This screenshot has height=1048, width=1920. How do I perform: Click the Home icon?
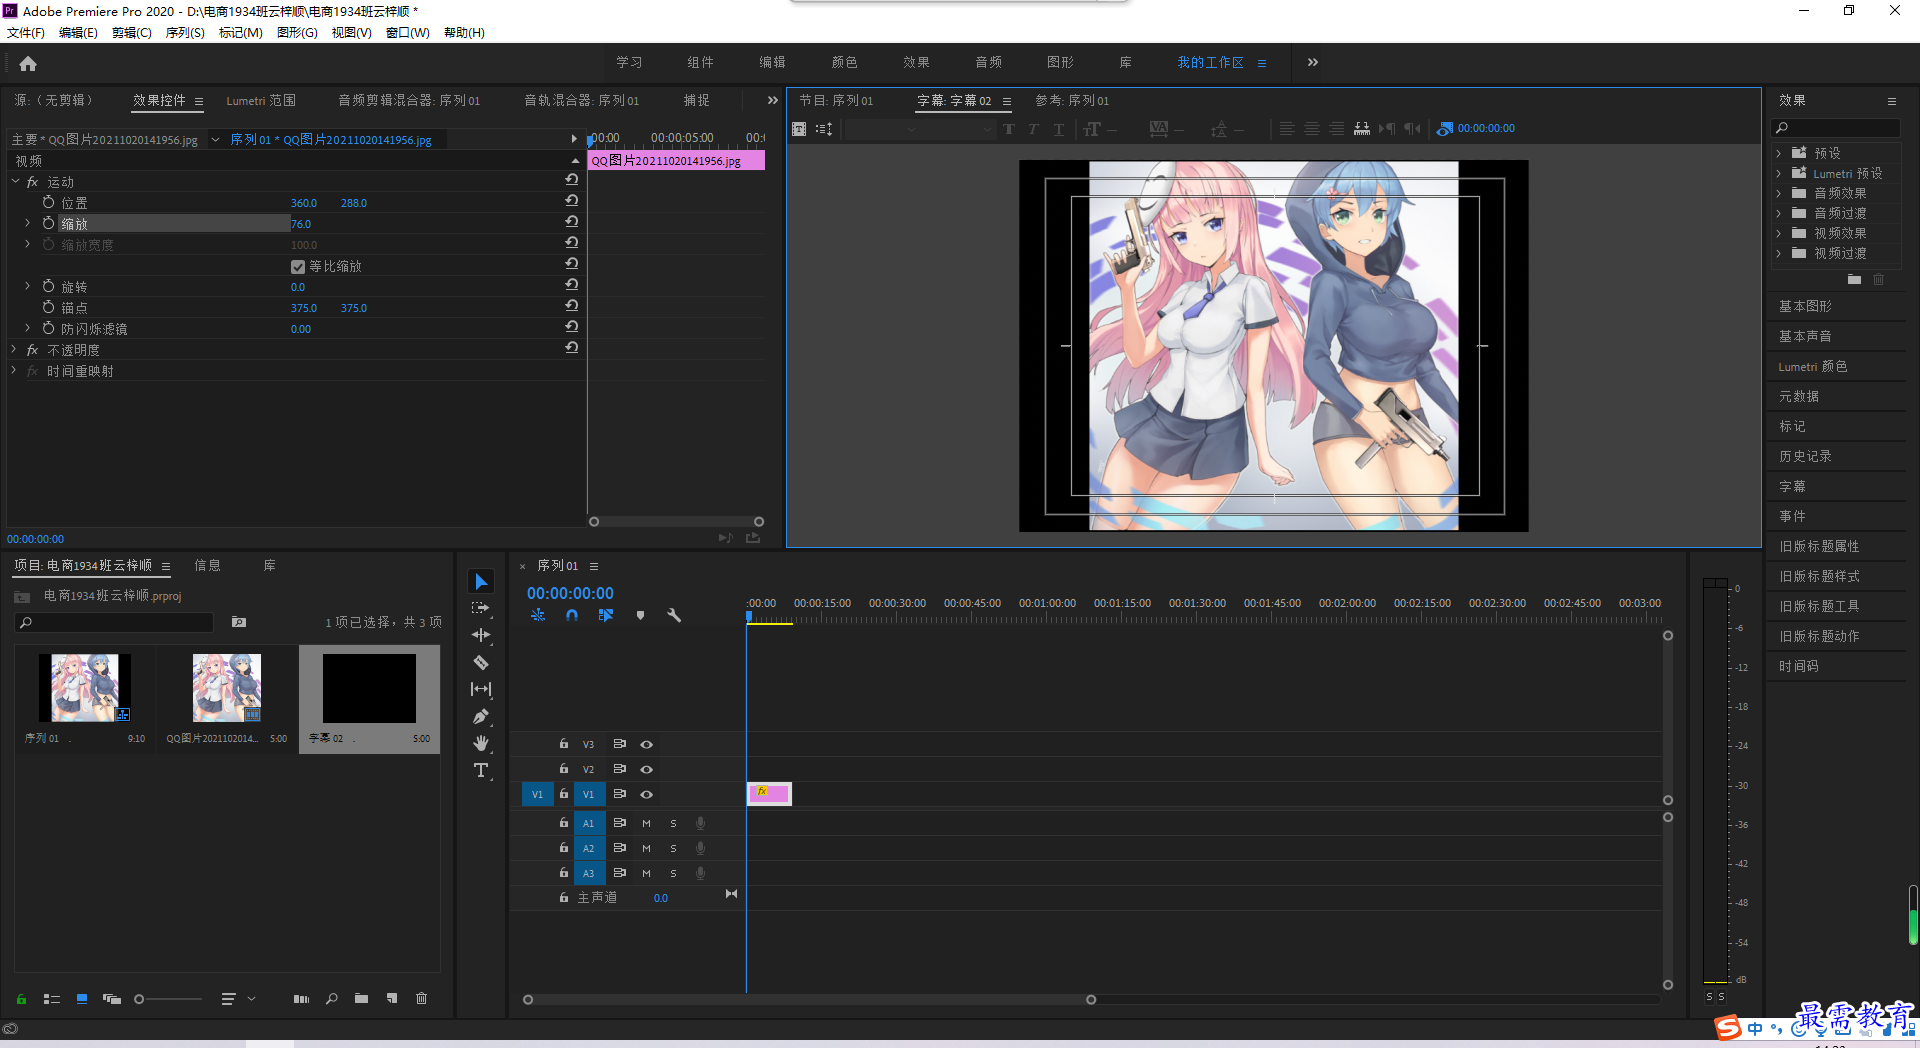pyautogui.click(x=28, y=64)
